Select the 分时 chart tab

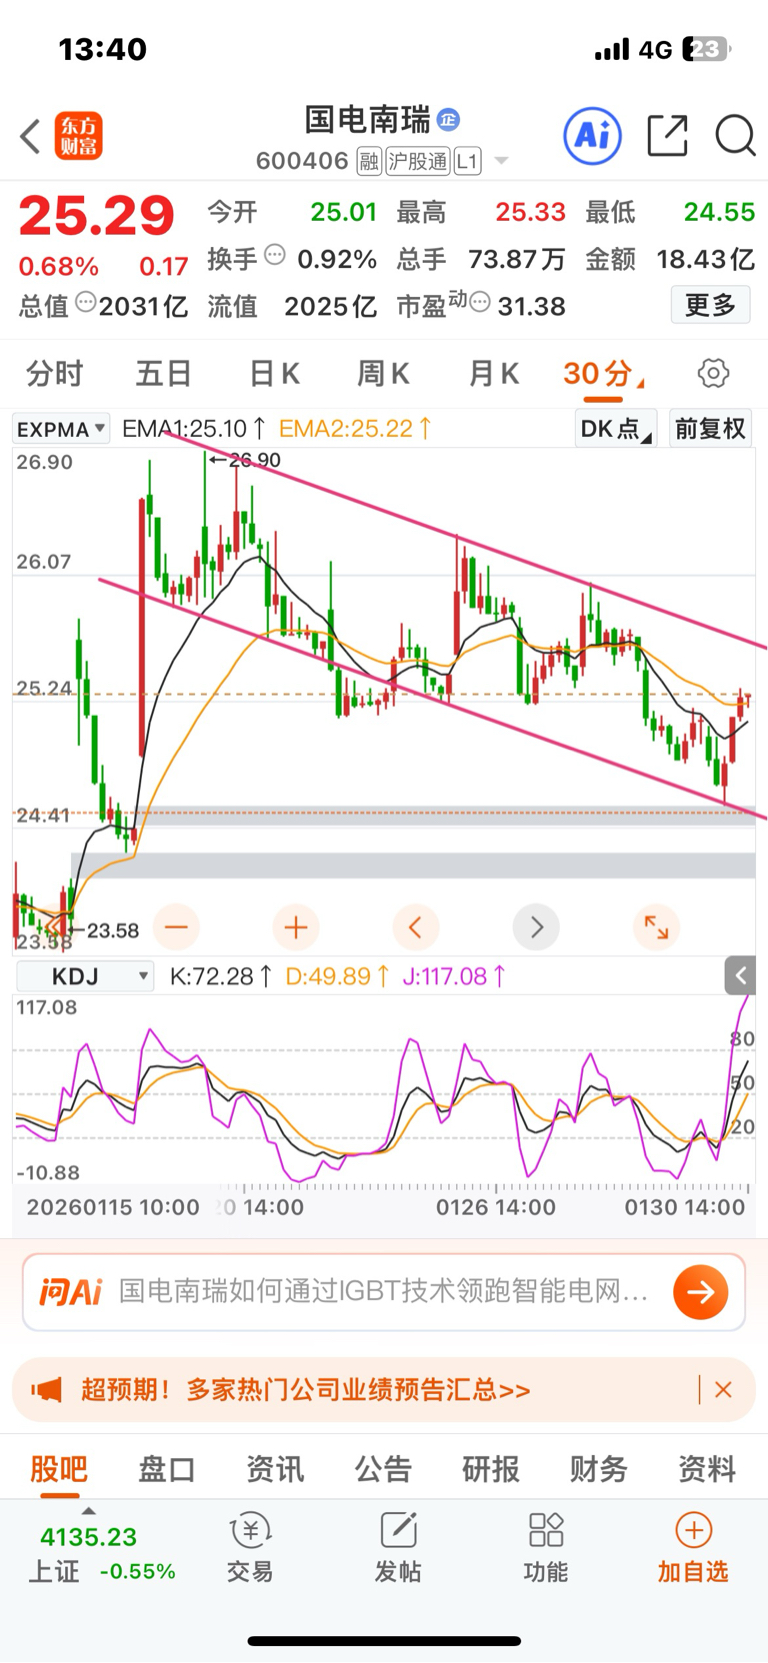(x=55, y=374)
